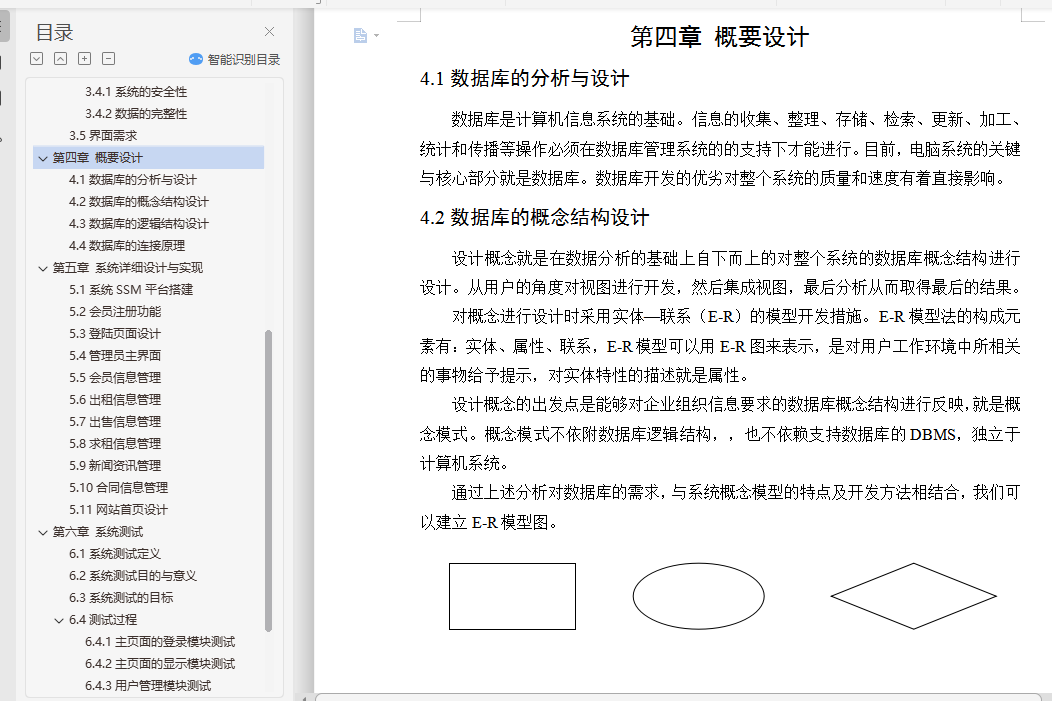The image size is (1052, 701).
Task: Open 4.1 数据库的分析与设计 entry
Action: click(133, 180)
